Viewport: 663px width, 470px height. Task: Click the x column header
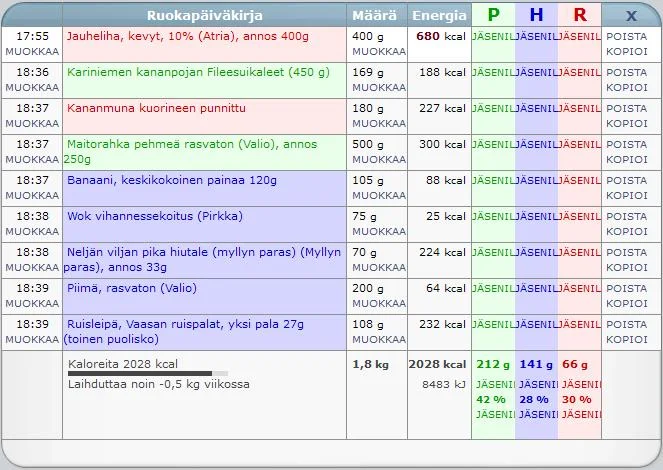pos(631,15)
